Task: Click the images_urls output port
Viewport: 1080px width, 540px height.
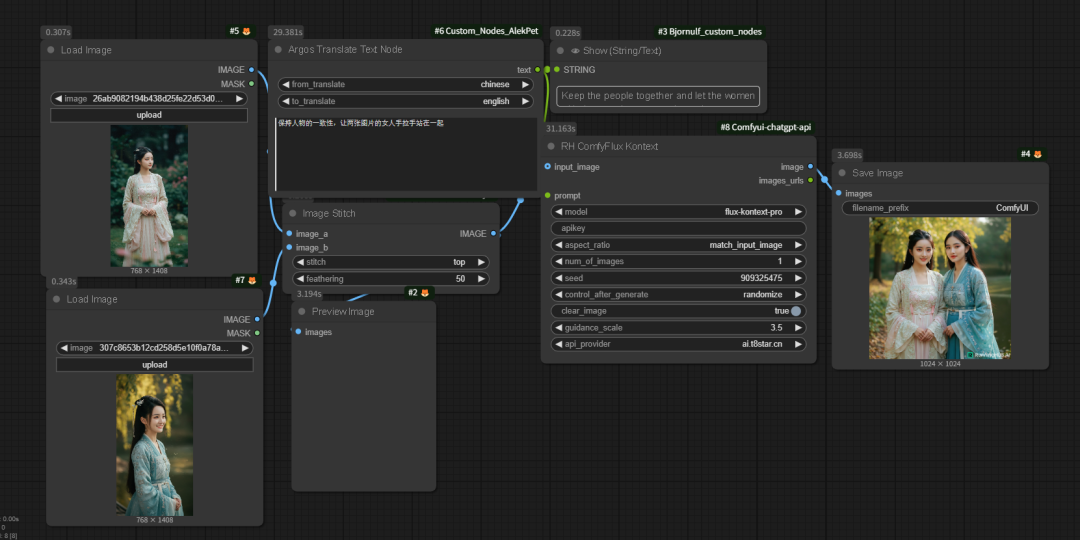Action: pos(810,180)
